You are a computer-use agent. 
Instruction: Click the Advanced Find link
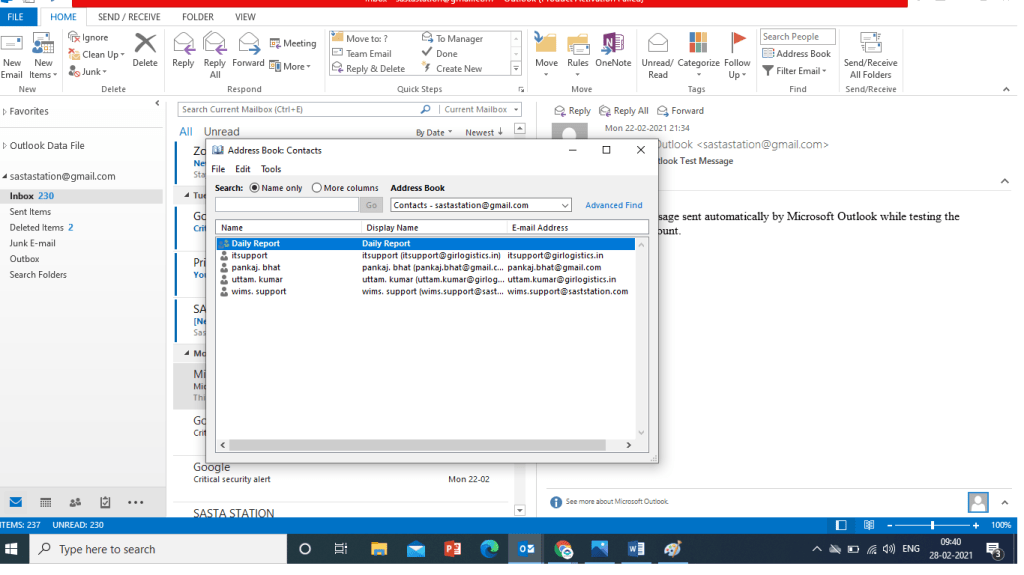point(613,205)
